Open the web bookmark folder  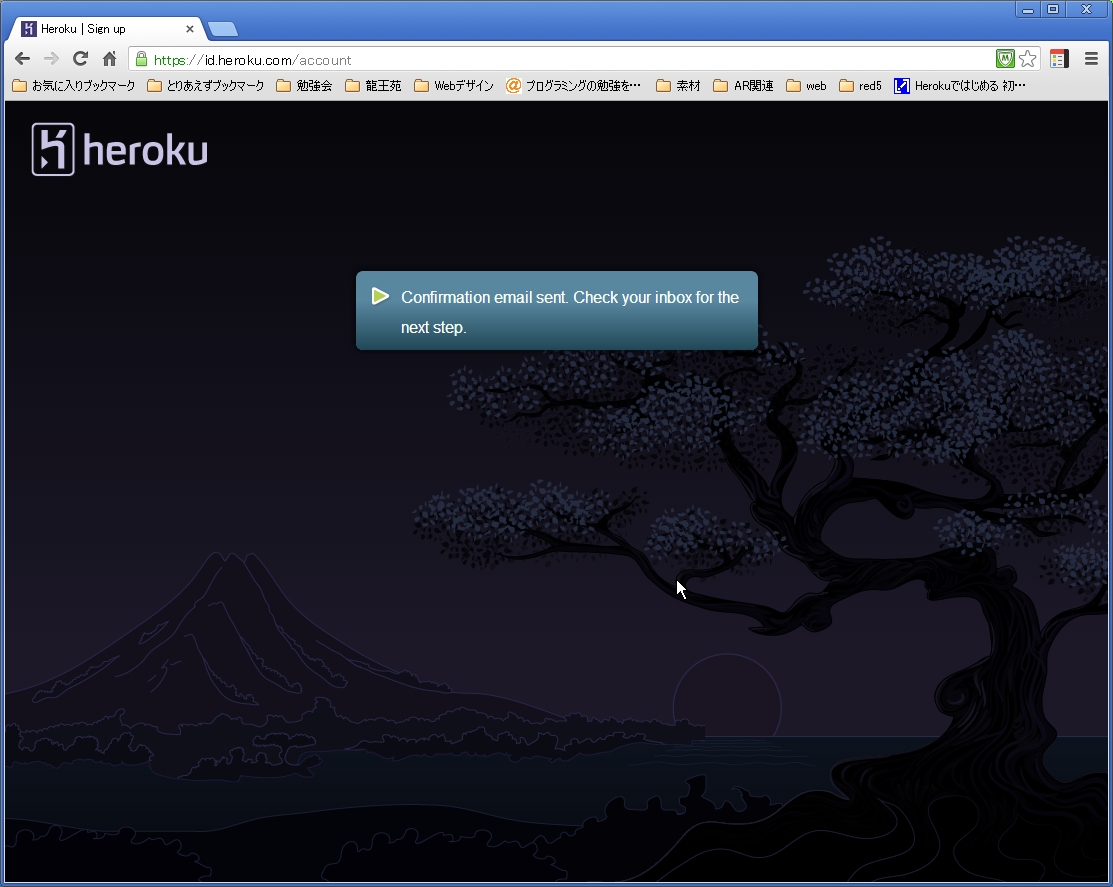pos(806,86)
